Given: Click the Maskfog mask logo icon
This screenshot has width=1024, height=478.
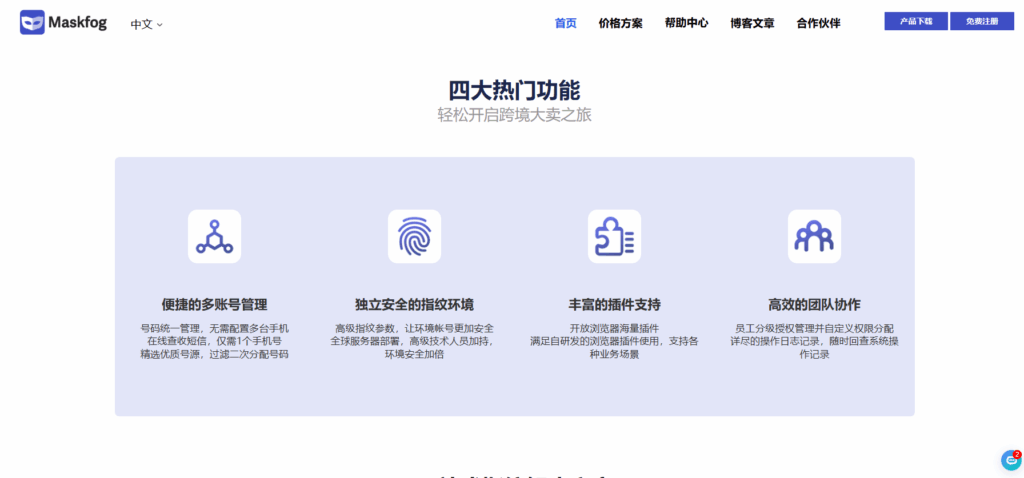Looking at the screenshot, I should coord(32,22).
